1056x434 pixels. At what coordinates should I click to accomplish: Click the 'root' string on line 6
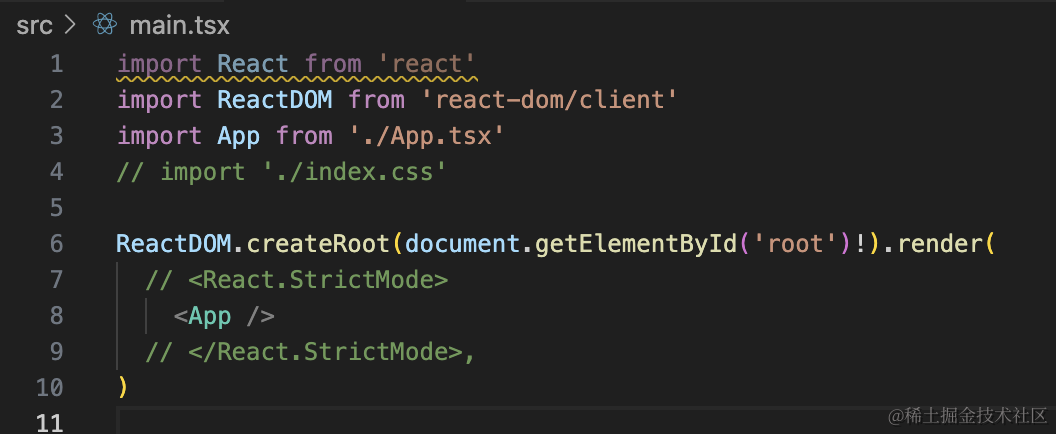point(795,243)
